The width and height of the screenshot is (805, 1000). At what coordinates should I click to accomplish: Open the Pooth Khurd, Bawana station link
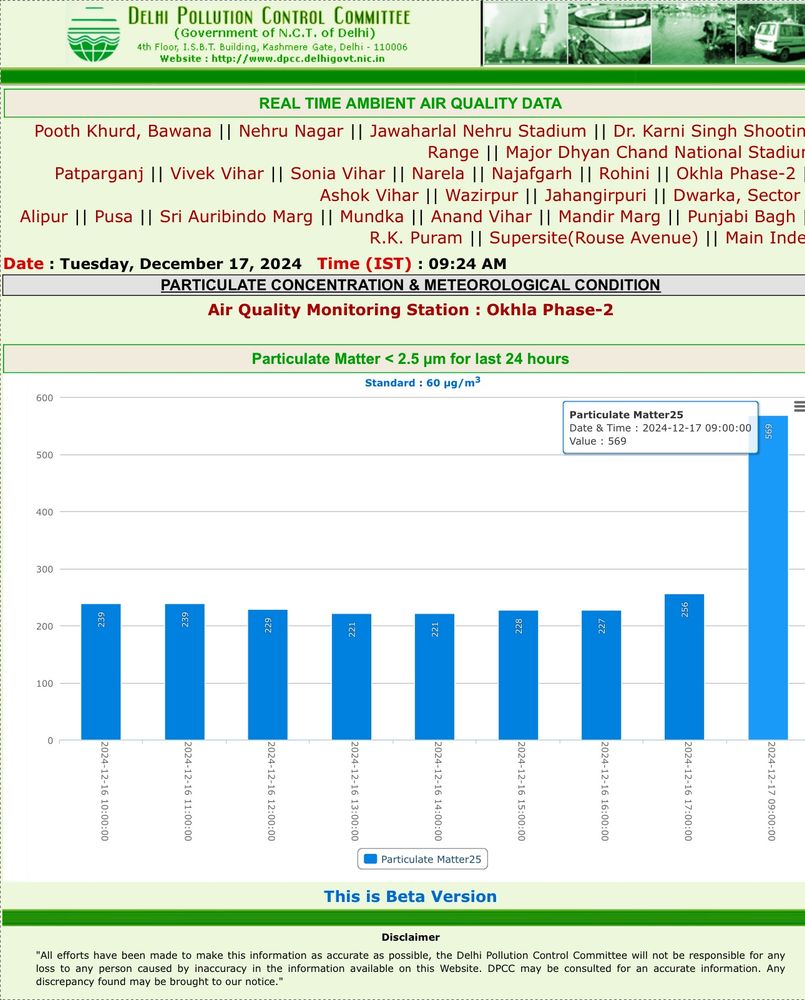pyautogui.click(x=122, y=131)
